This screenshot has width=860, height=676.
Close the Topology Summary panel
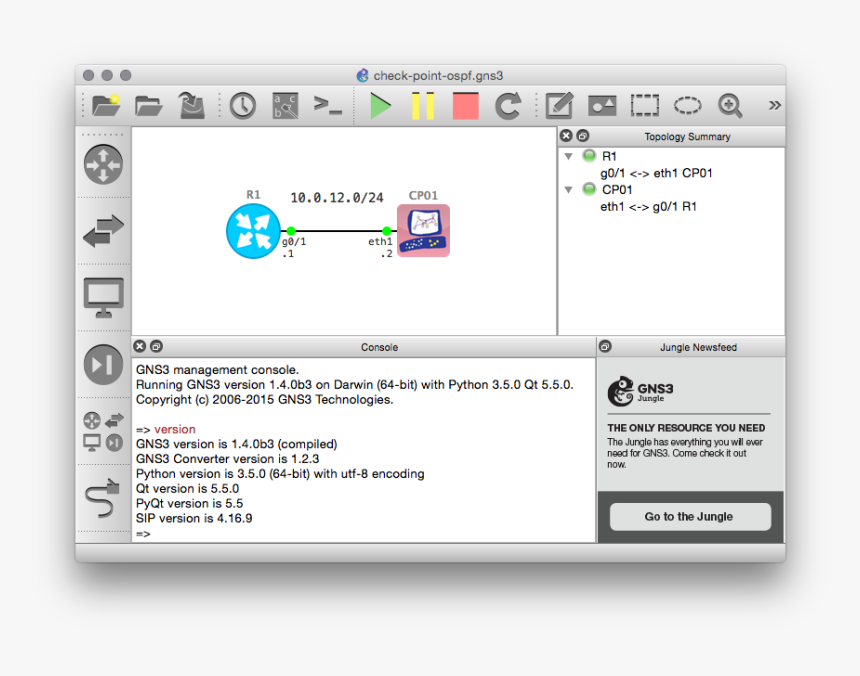[567, 135]
